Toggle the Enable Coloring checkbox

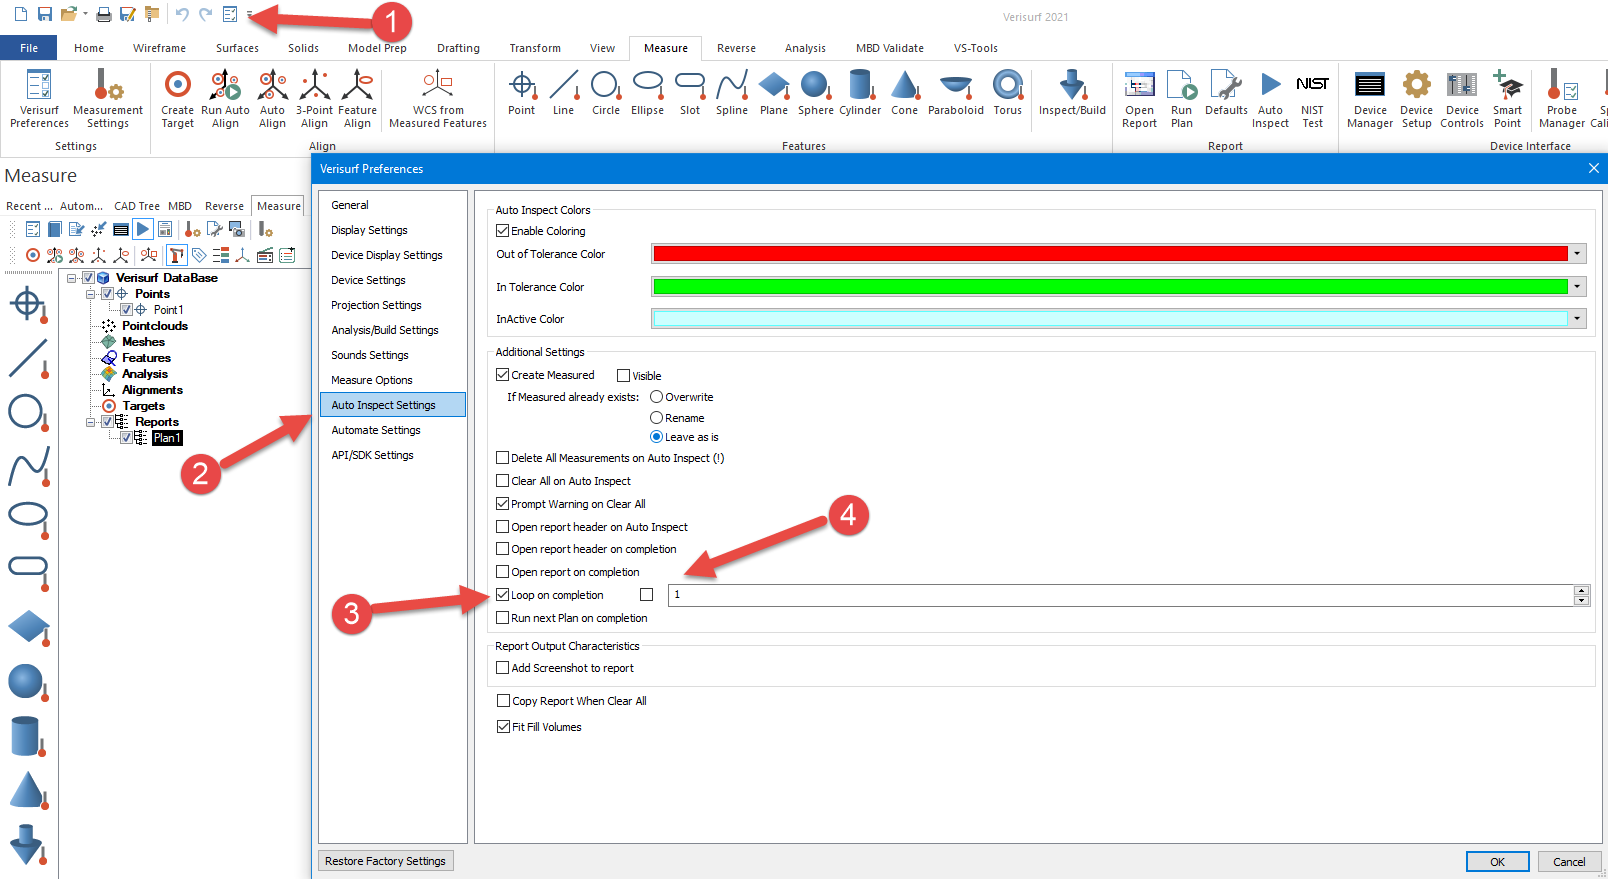[503, 231]
